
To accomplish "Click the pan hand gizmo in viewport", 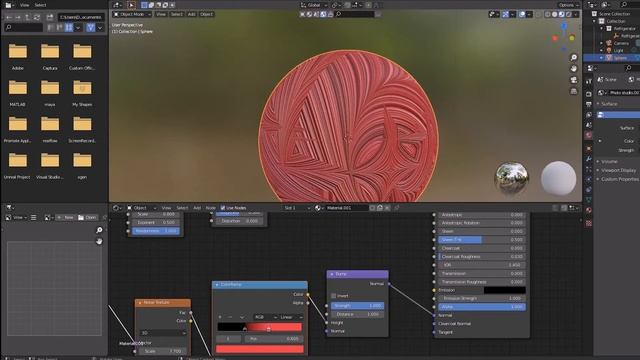I will tap(574, 69).
